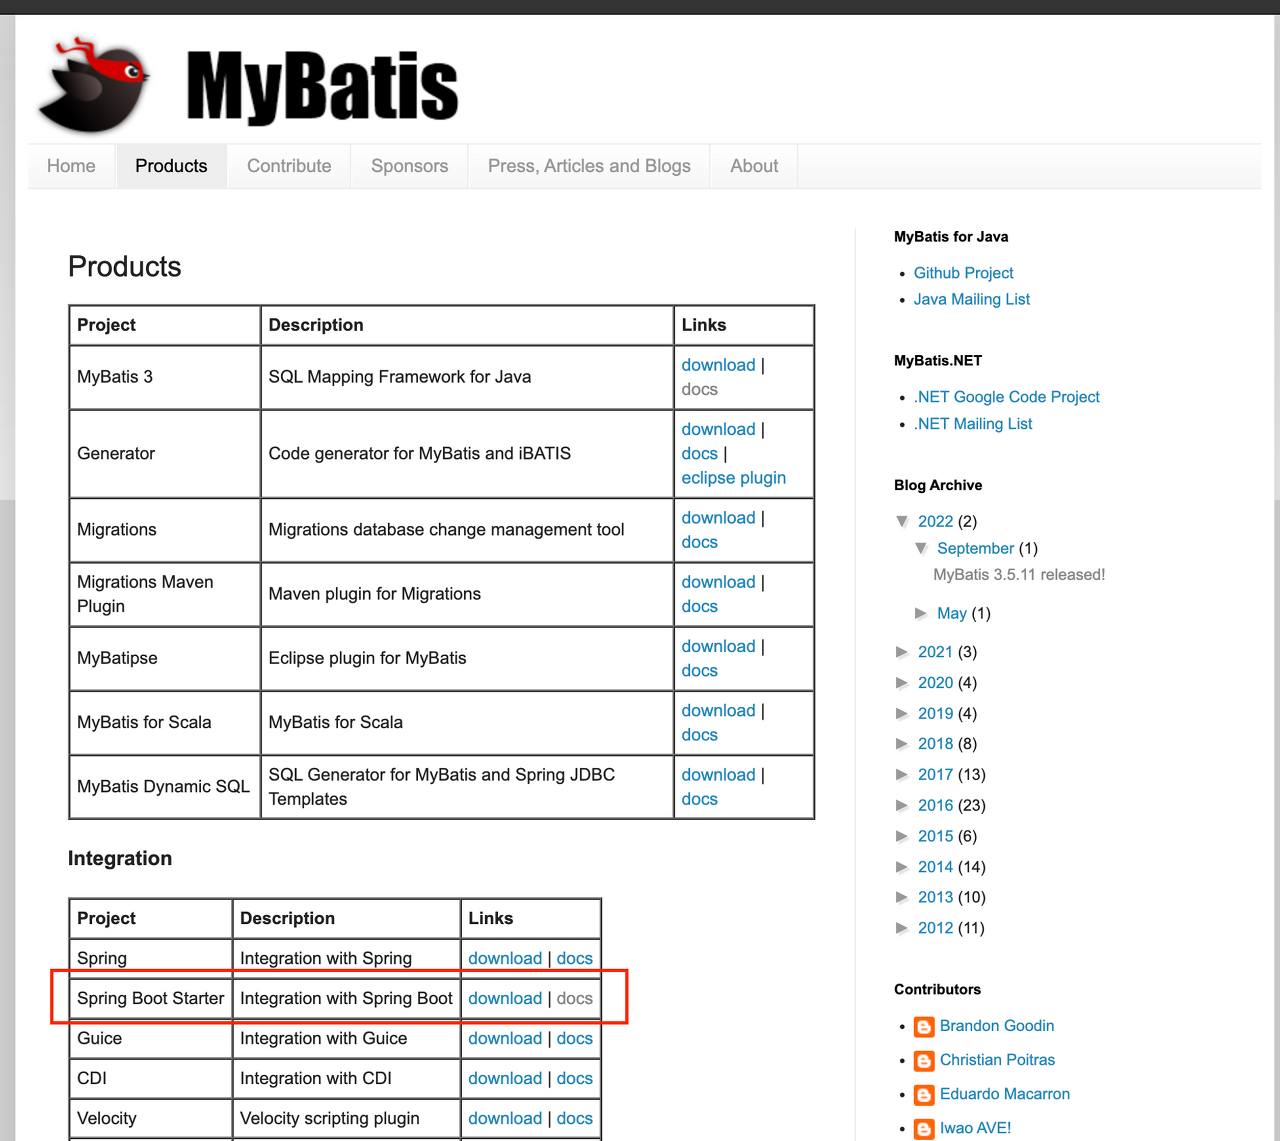
Task: Click Blogger icon beside Eduardo Macarron
Action: (924, 1095)
